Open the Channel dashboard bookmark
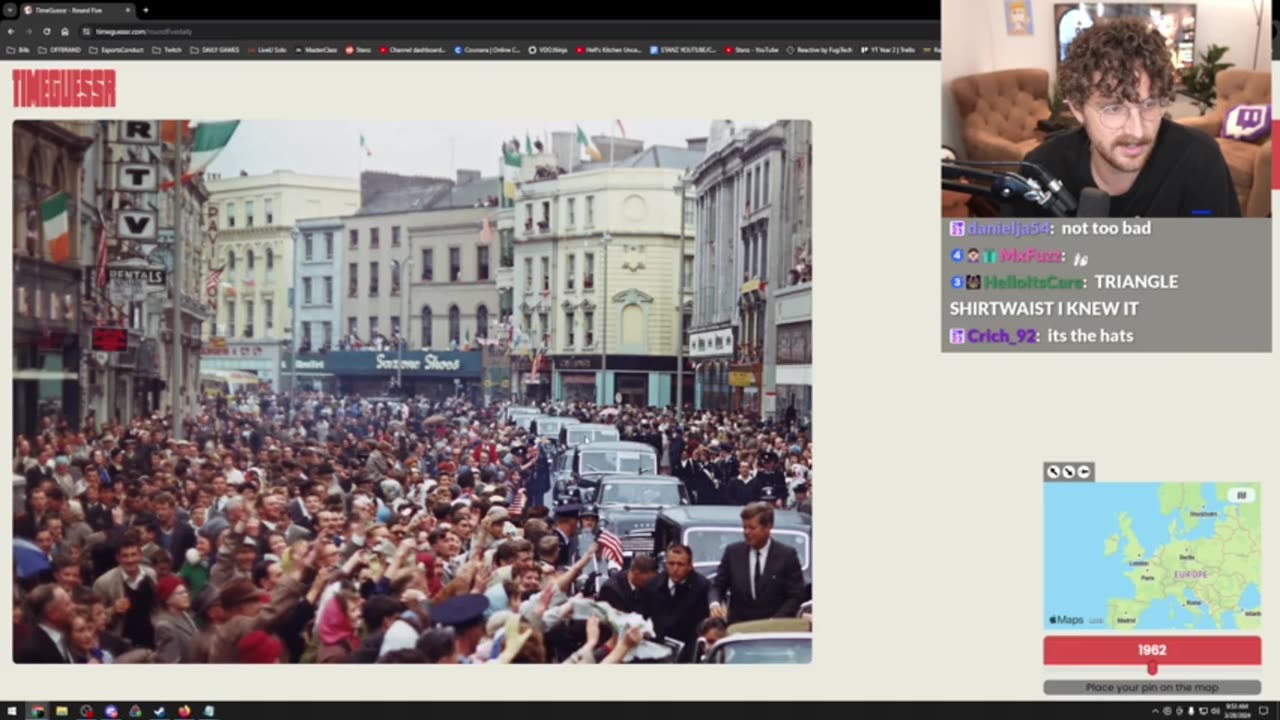1280x720 pixels. 412,49
